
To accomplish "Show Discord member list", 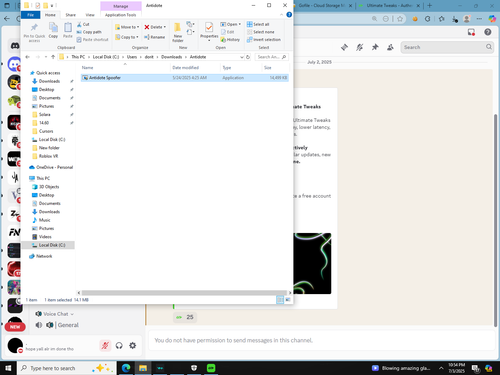I will pyautogui.click(x=390, y=47).
